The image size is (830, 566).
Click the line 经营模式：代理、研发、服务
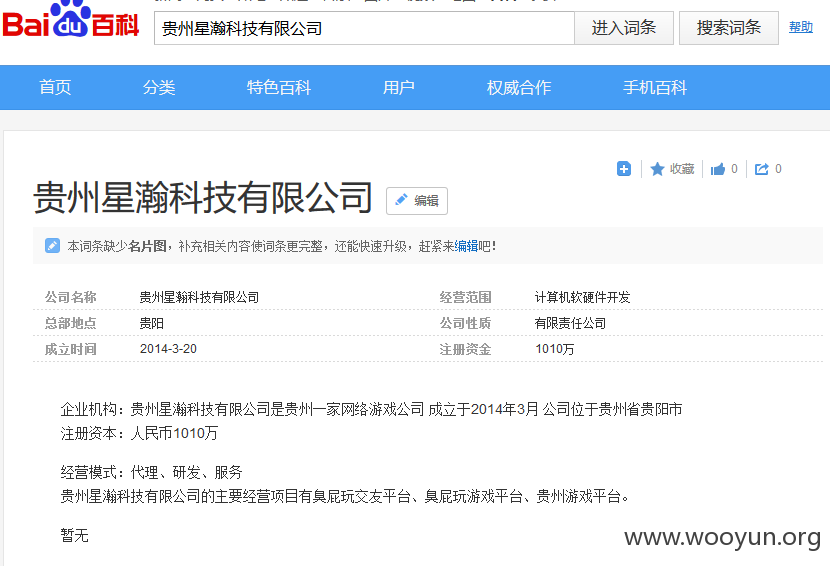151,472
